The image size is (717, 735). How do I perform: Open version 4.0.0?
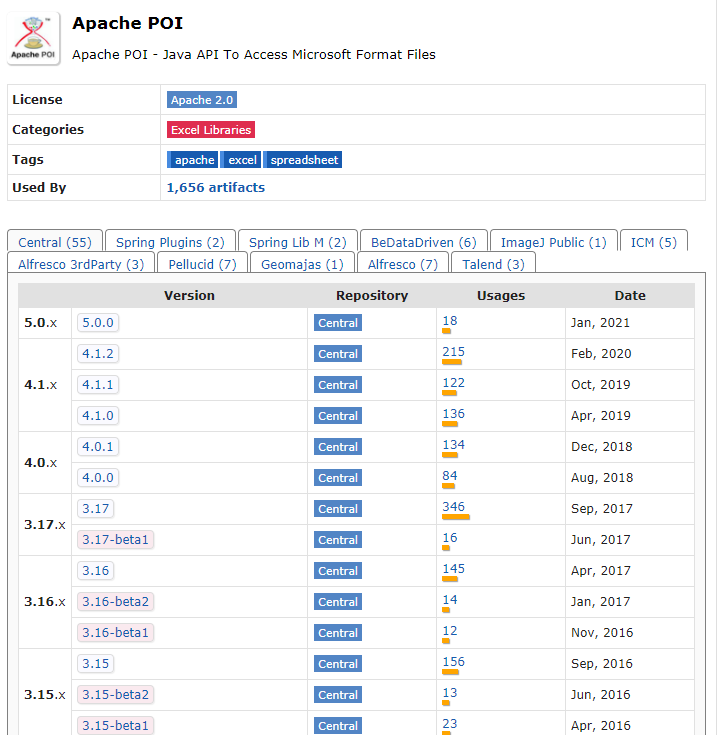[x=97, y=477]
